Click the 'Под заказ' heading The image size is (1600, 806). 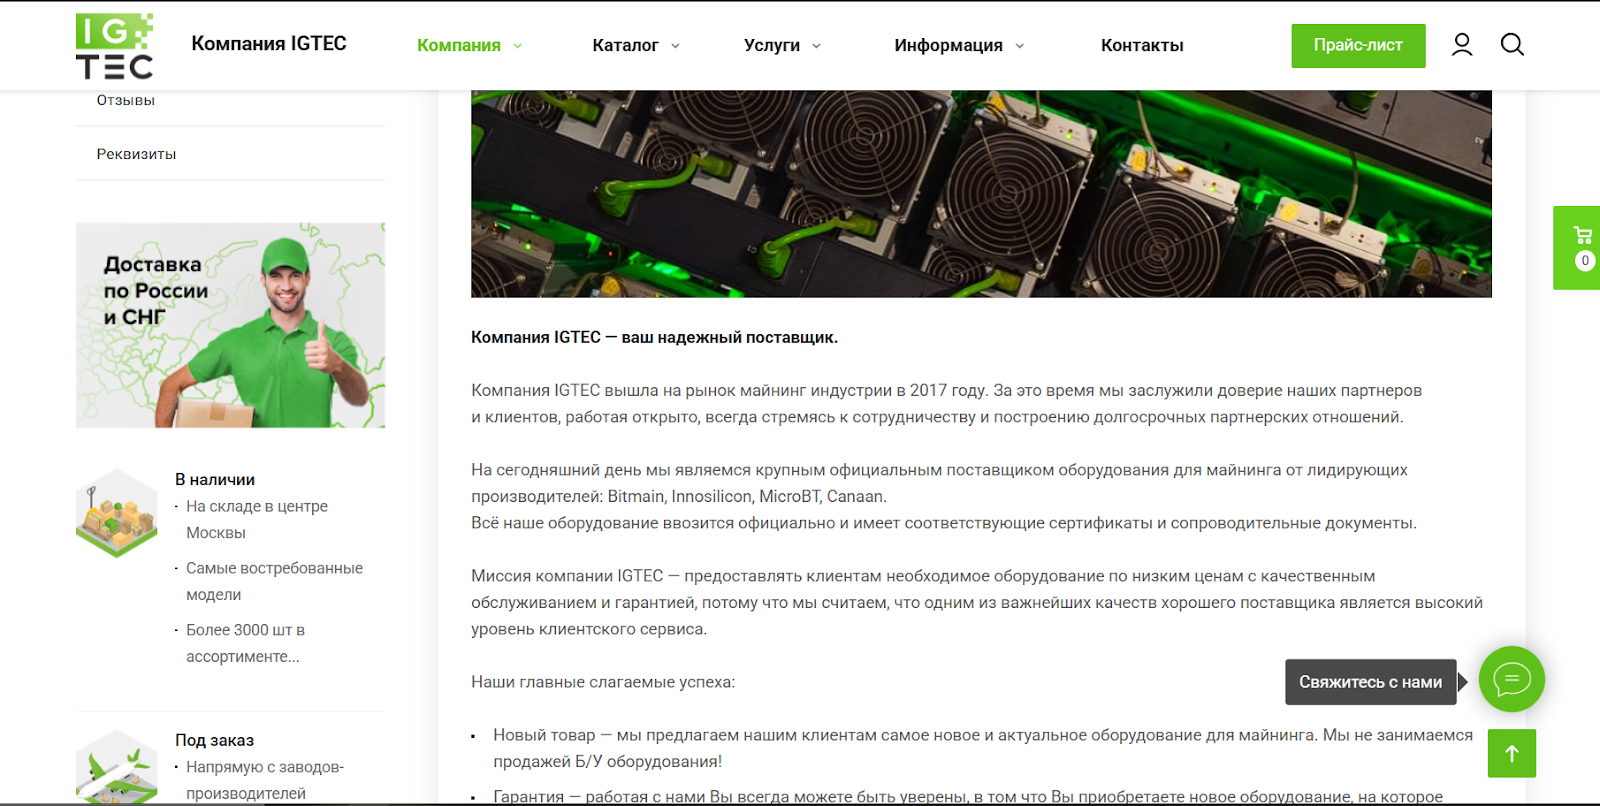tap(214, 741)
